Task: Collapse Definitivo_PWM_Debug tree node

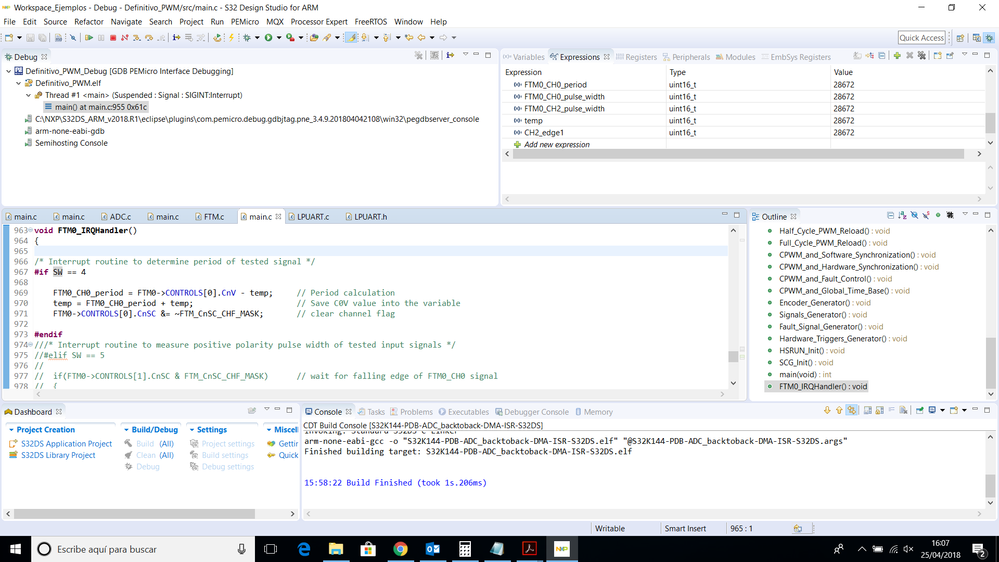Action: [8, 71]
